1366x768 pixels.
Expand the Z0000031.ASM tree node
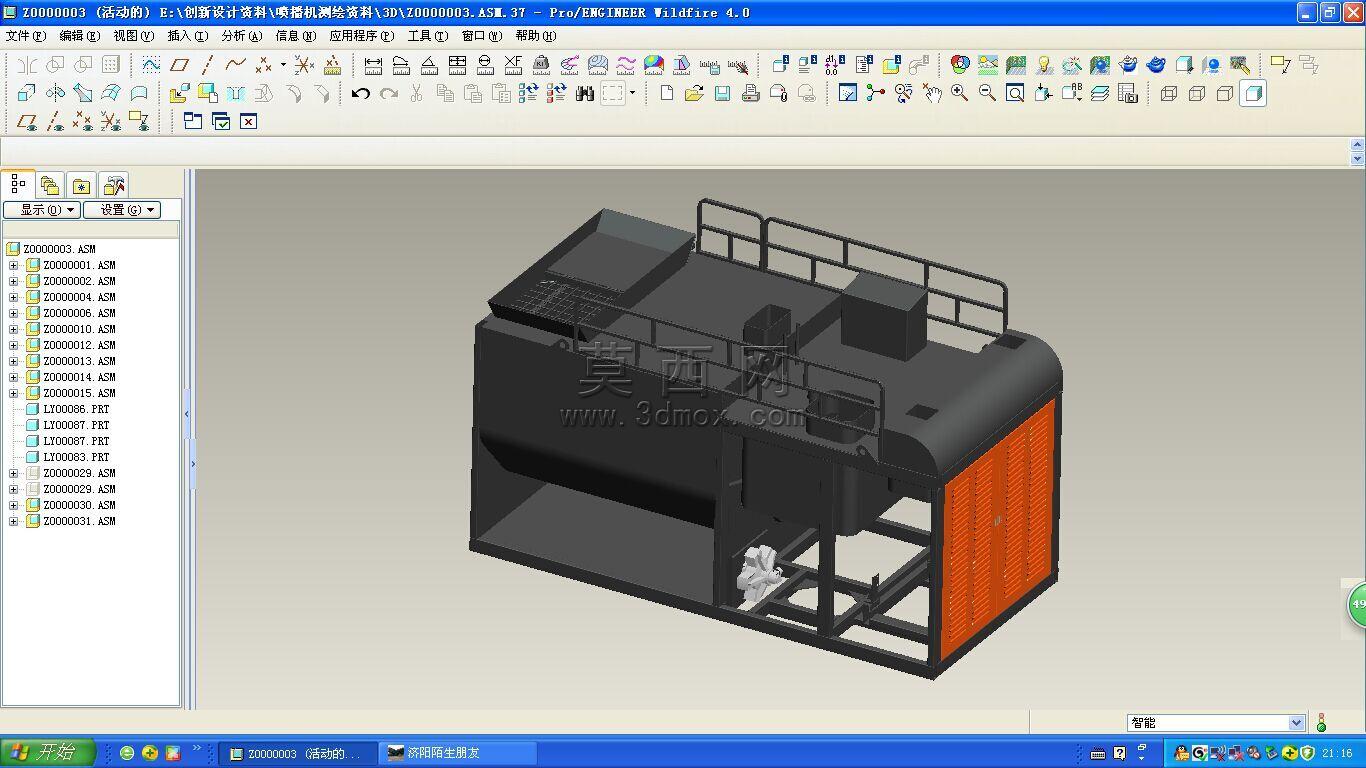(x=14, y=521)
